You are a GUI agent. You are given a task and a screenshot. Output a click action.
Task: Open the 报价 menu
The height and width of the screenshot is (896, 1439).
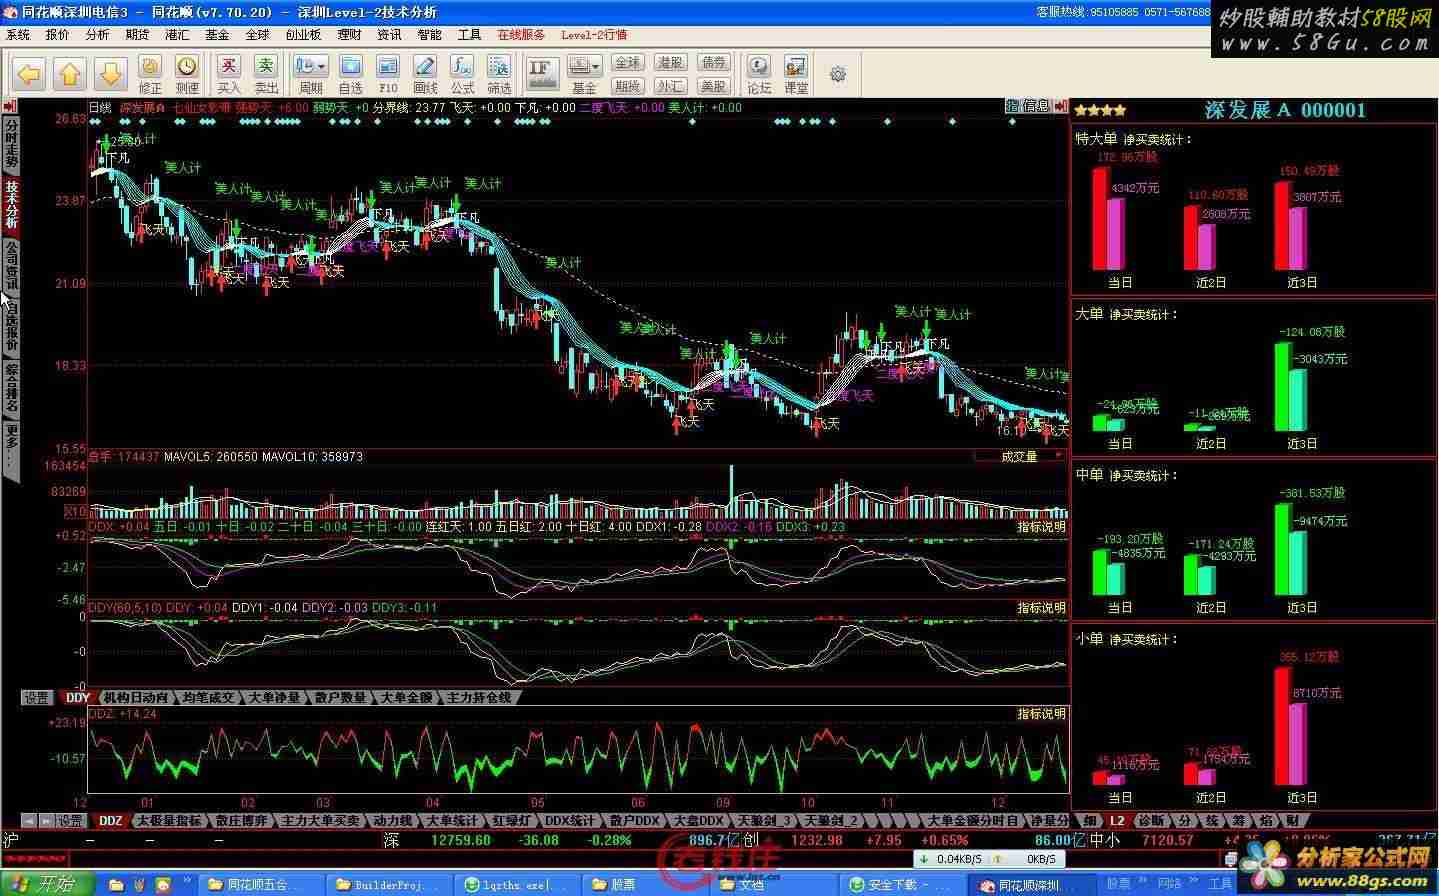click(58, 35)
